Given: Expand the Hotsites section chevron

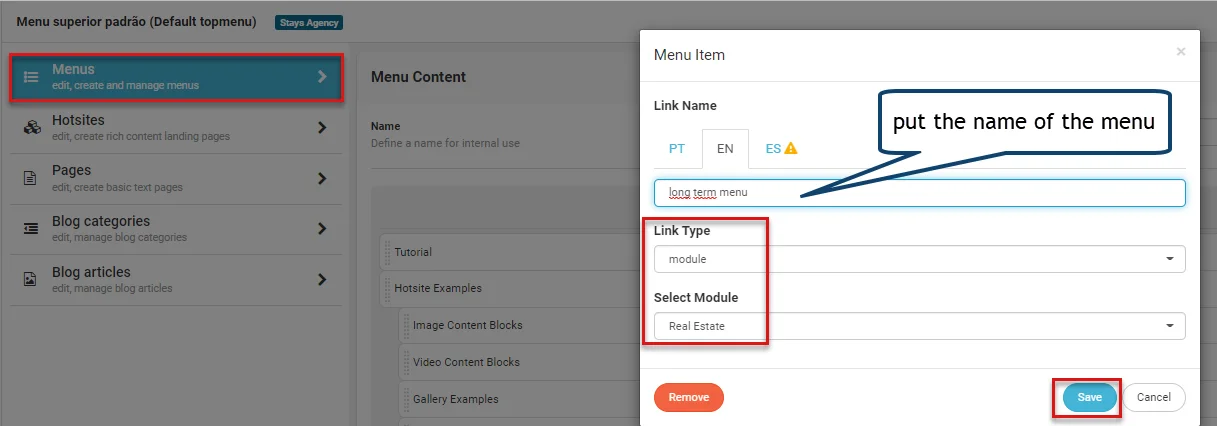Looking at the screenshot, I should pyautogui.click(x=322, y=127).
